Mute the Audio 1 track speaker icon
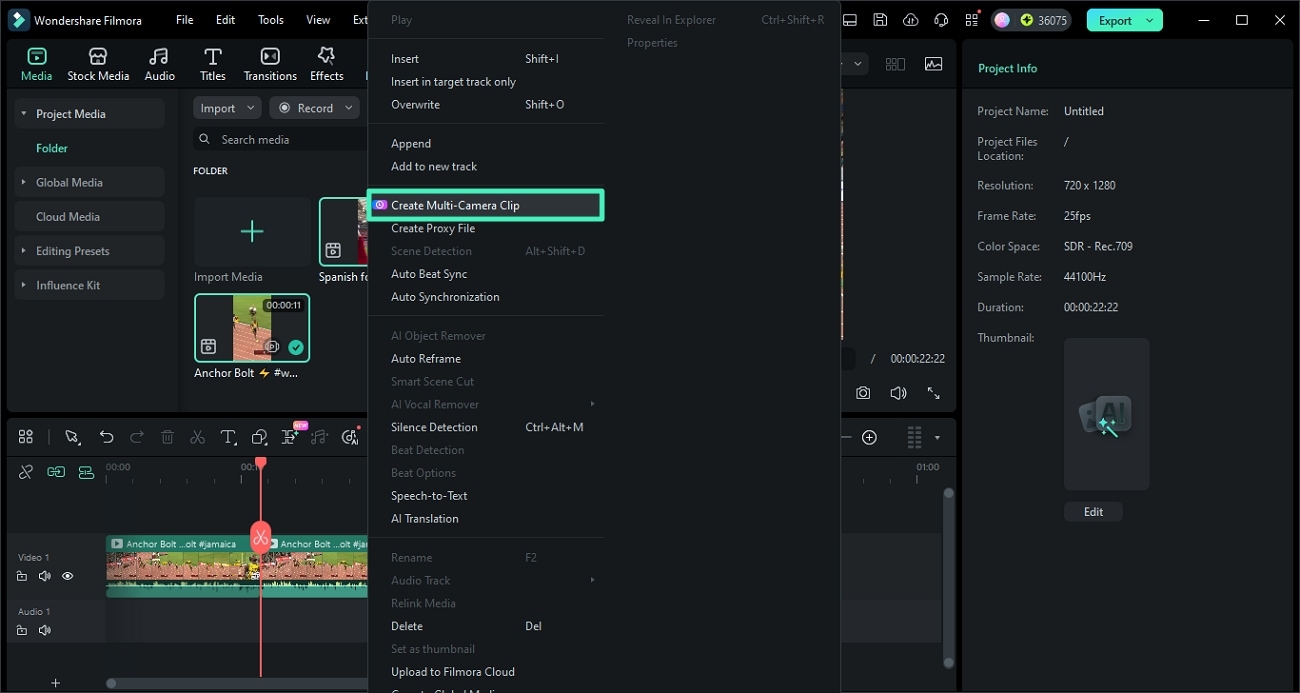The image size is (1300, 693). [x=44, y=630]
